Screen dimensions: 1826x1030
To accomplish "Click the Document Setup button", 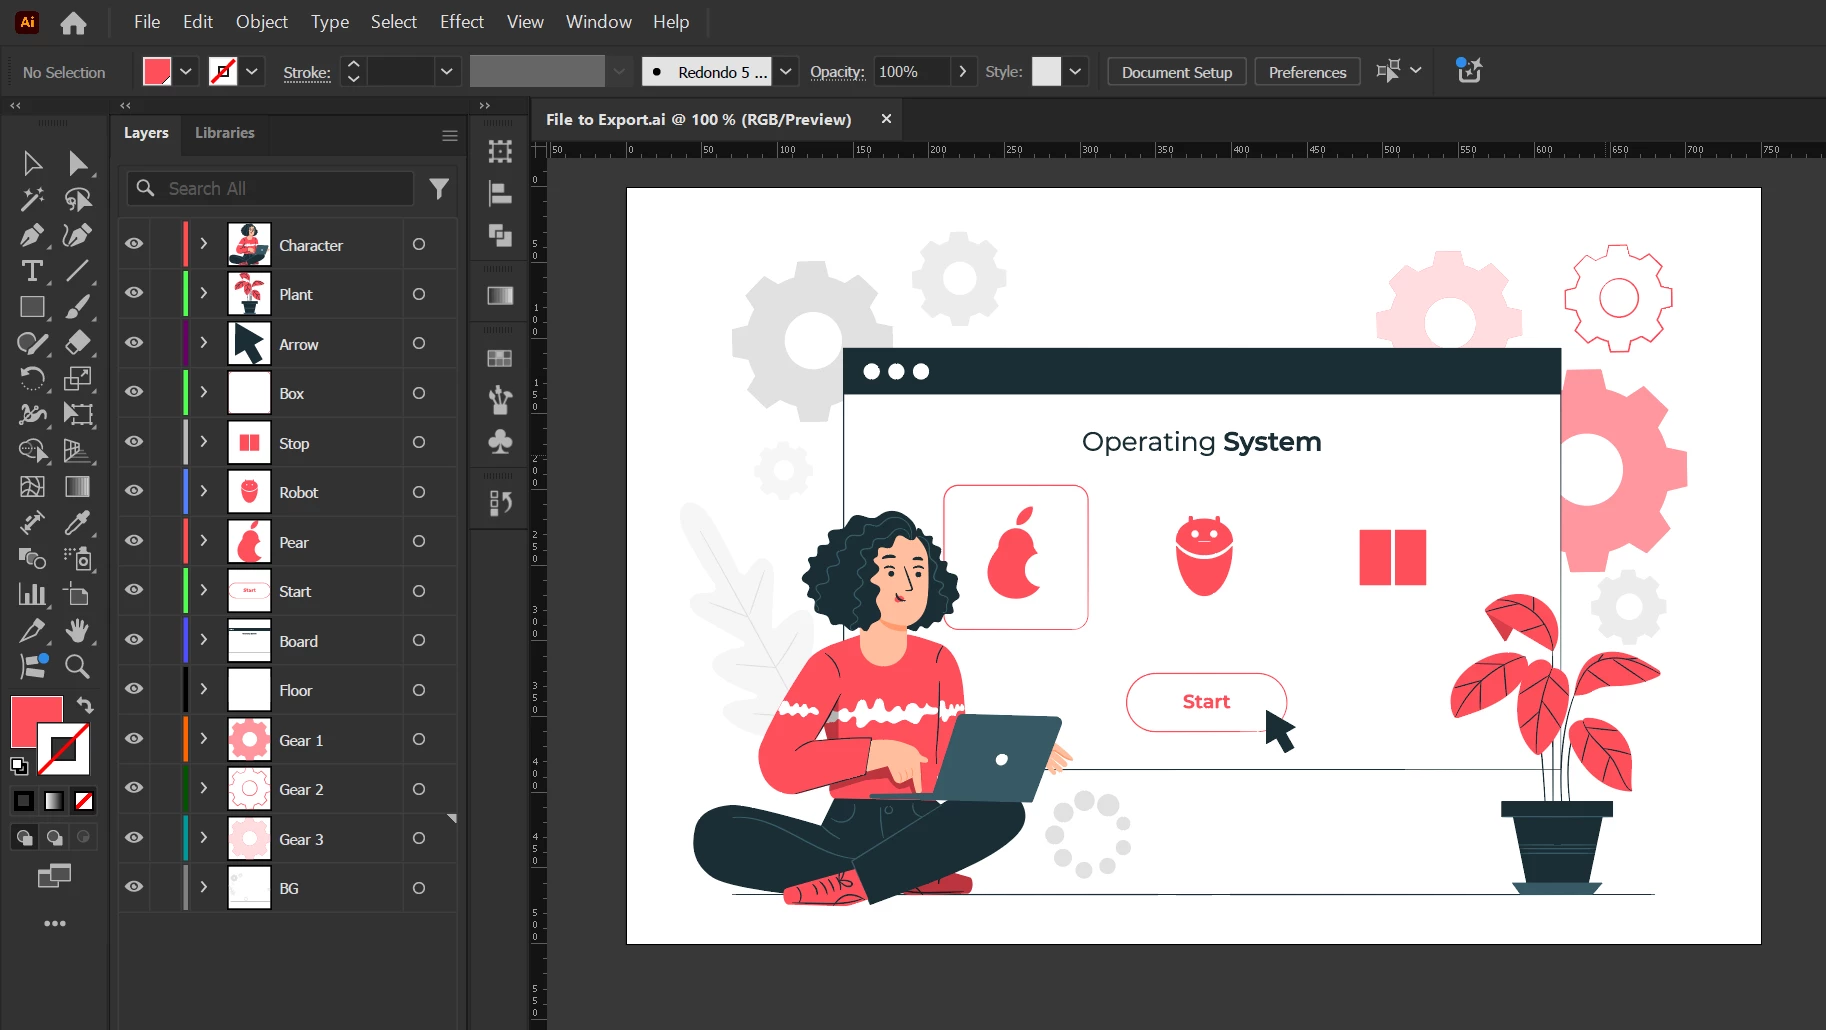I will pyautogui.click(x=1177, y=72).
